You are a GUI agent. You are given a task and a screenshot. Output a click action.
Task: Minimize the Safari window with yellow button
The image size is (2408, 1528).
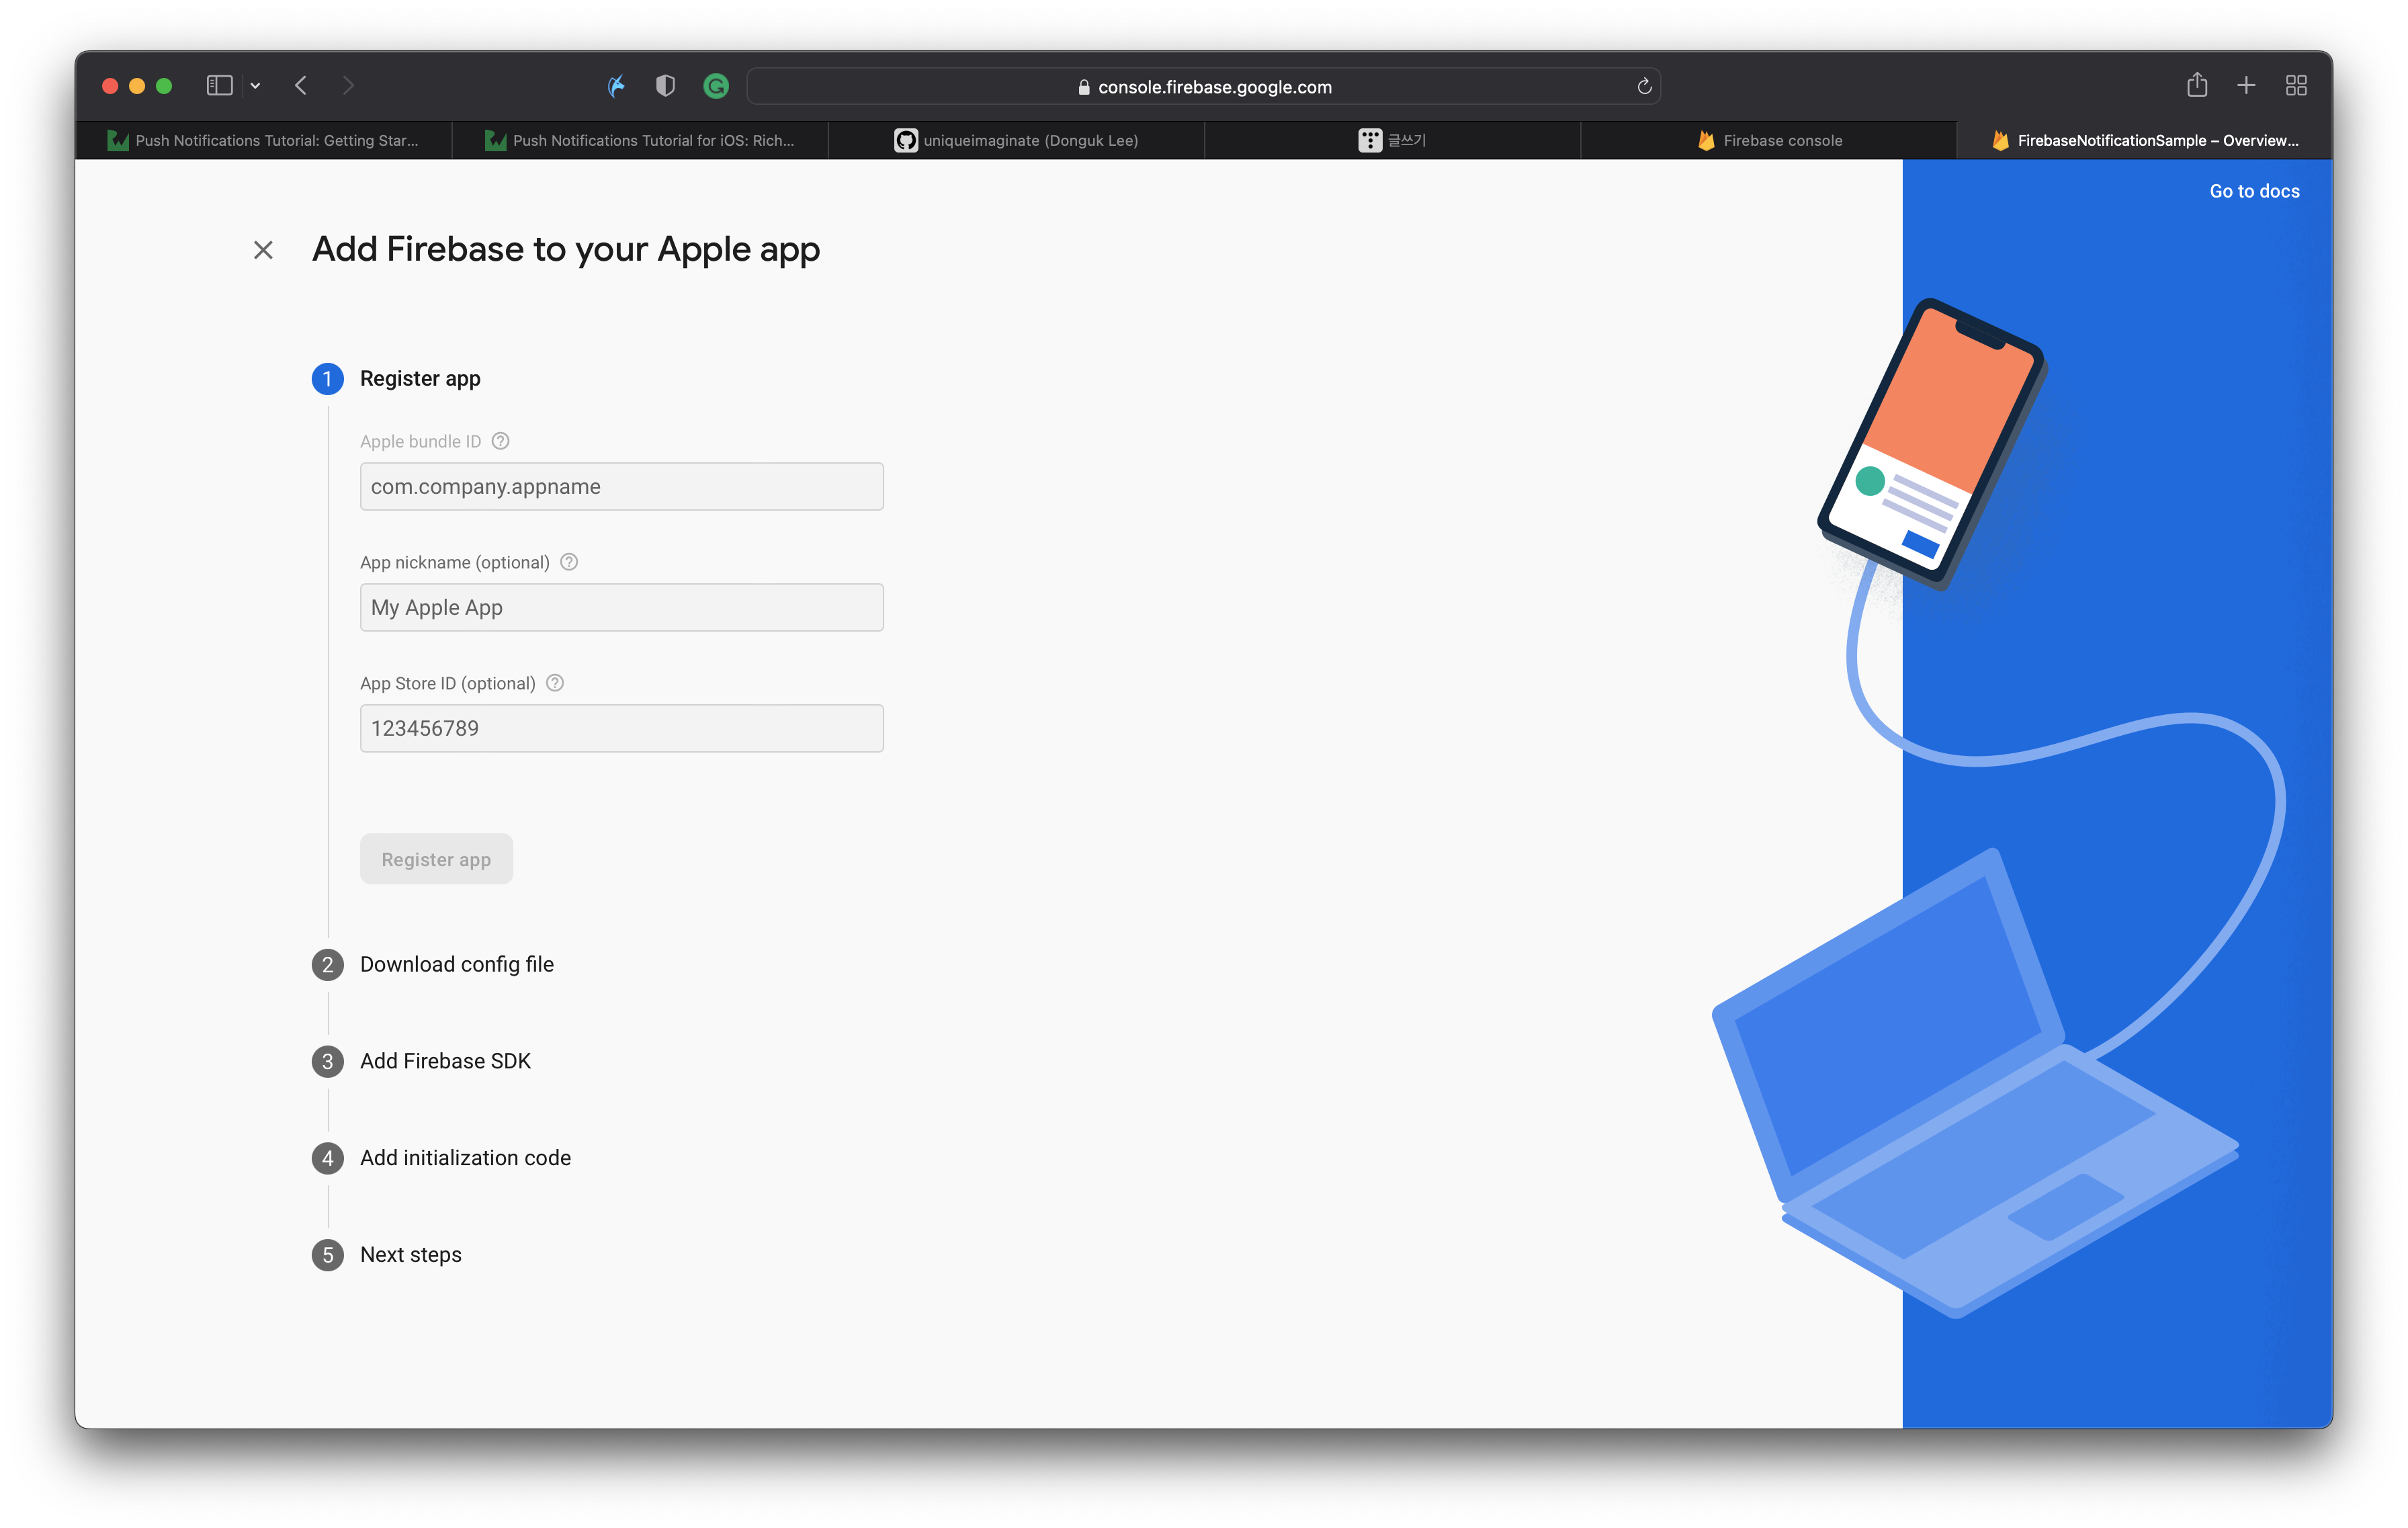(x=137, y=86)
